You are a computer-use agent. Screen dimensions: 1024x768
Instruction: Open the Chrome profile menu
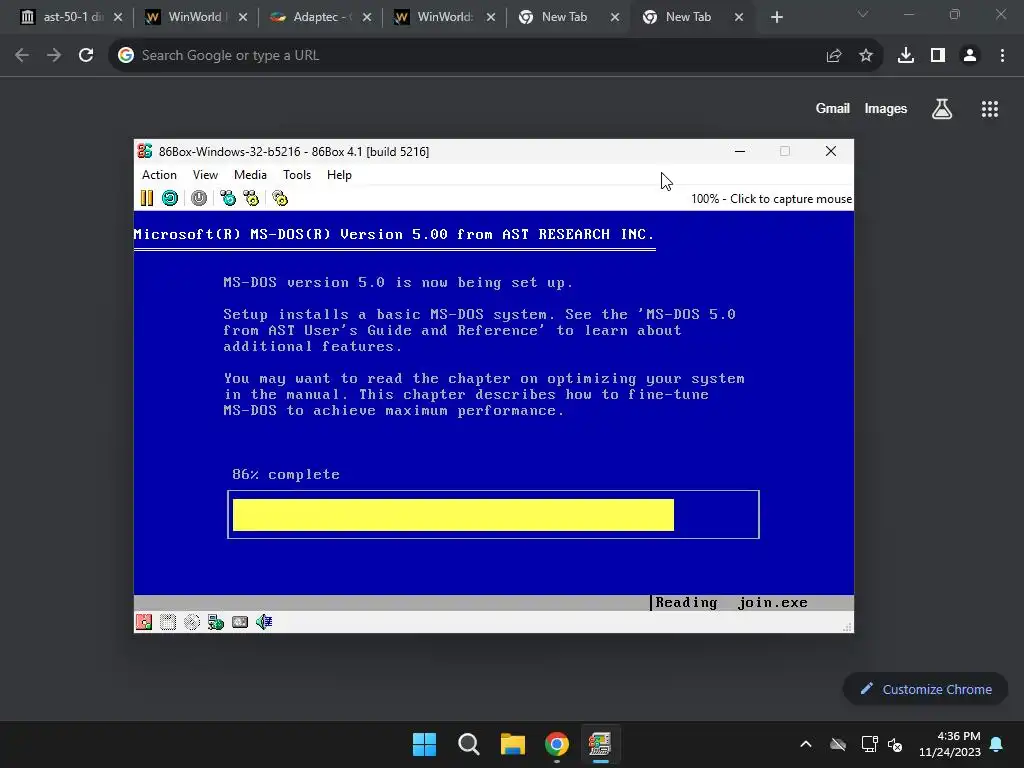(970, 56)
